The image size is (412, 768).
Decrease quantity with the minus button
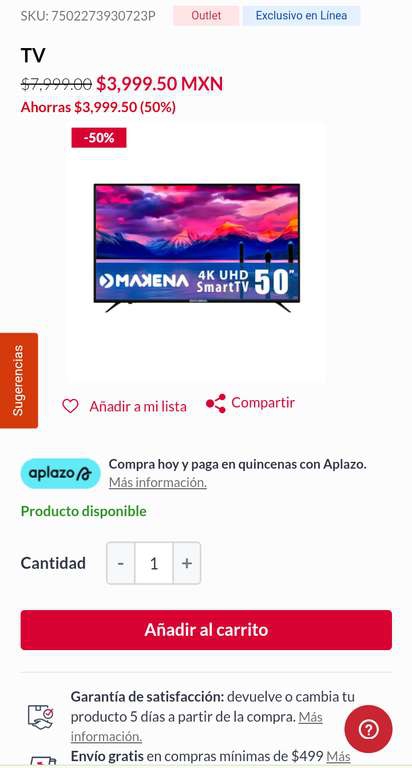(x=121, y=563)
